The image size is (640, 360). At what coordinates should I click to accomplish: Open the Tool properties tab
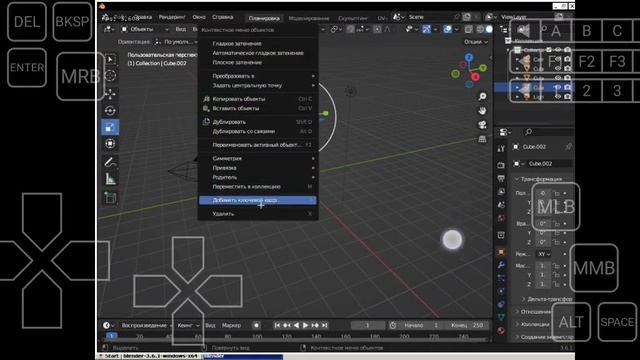tap(501, 149)
